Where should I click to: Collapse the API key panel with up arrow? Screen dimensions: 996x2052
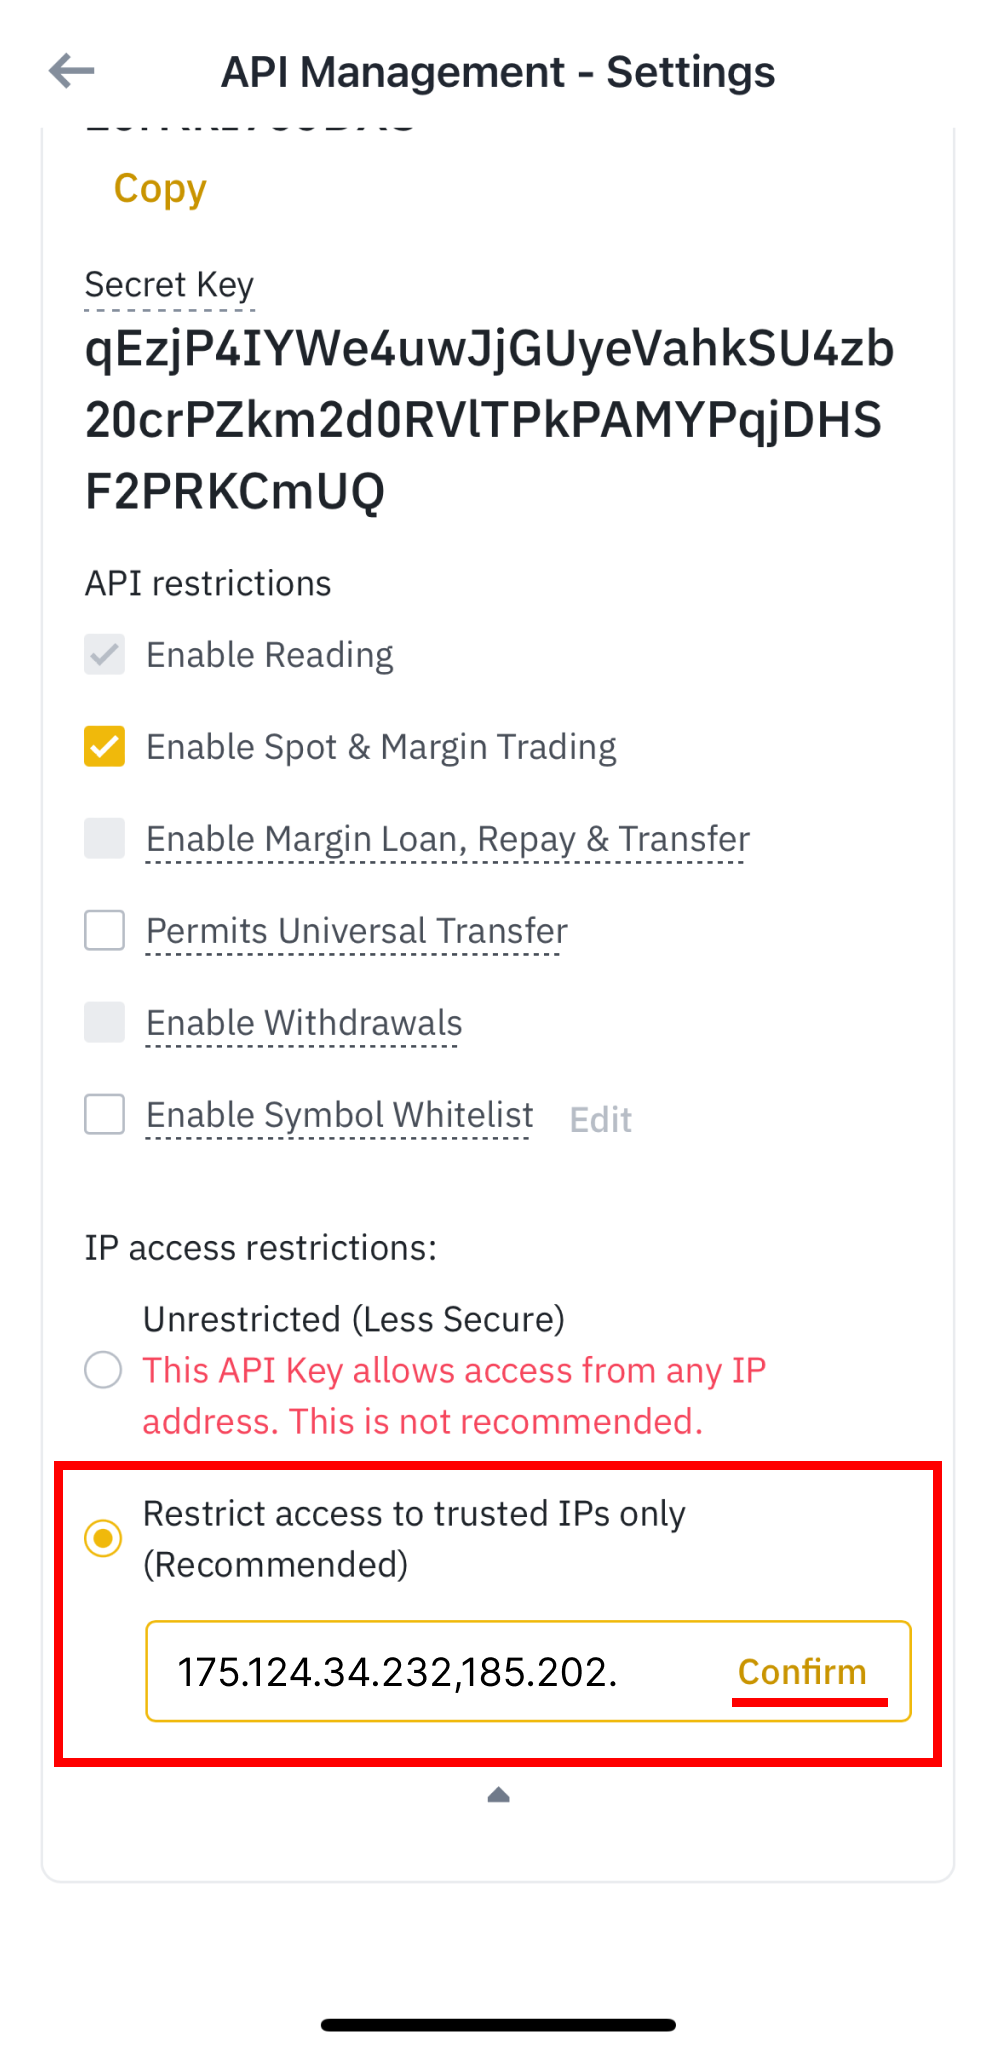(x=498, y=1796)
